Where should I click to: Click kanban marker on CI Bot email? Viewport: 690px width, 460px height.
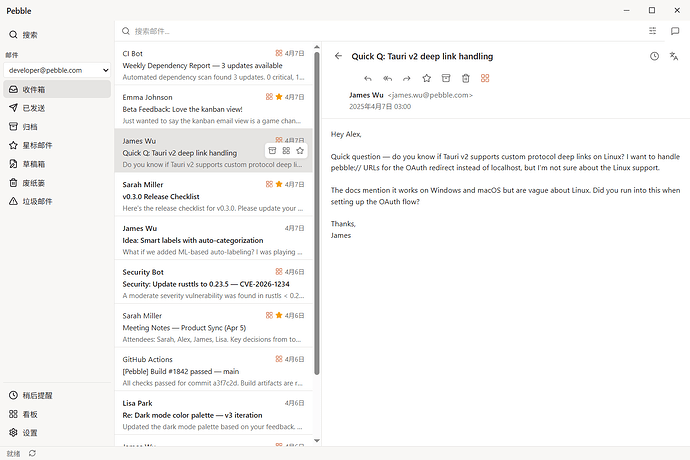coord(279,53)
